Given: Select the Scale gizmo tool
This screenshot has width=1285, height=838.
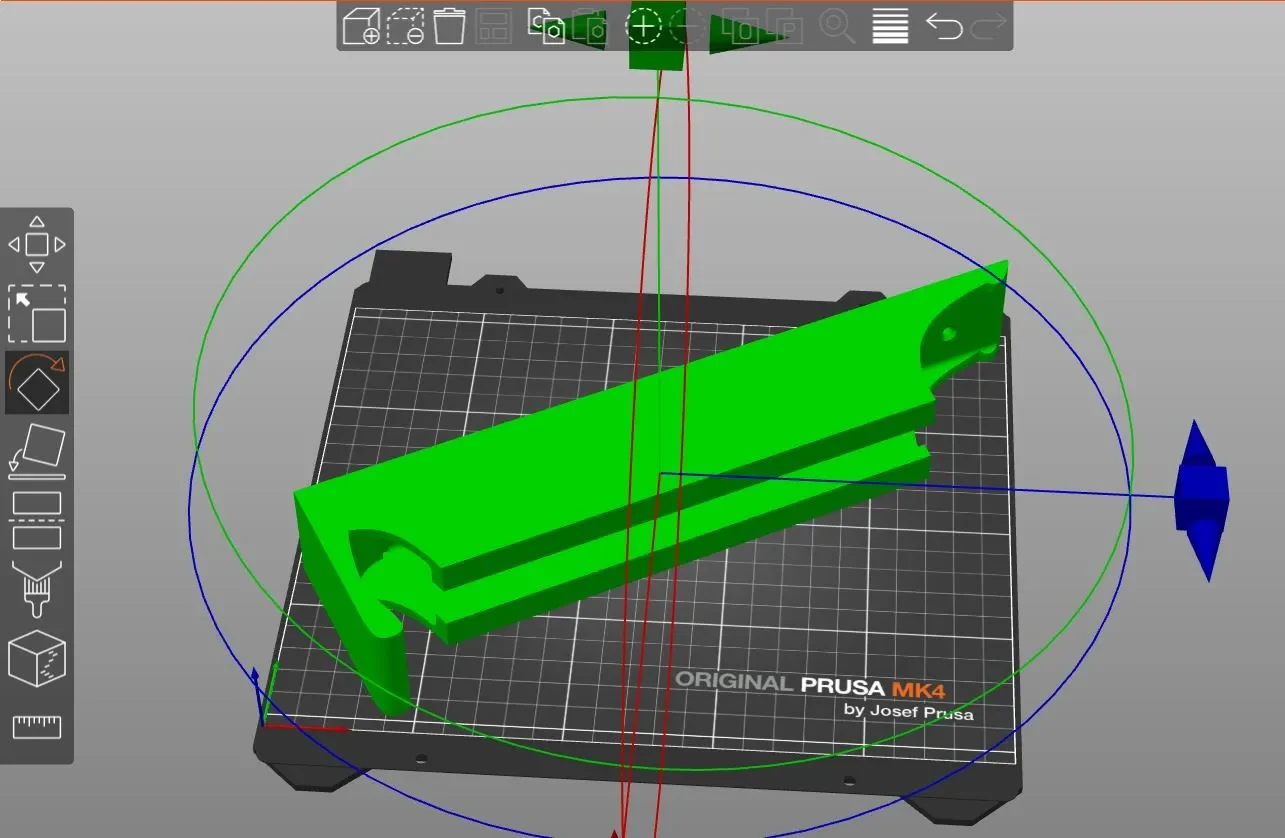Looking at the screenshot, I should click(x=37, y=314).
